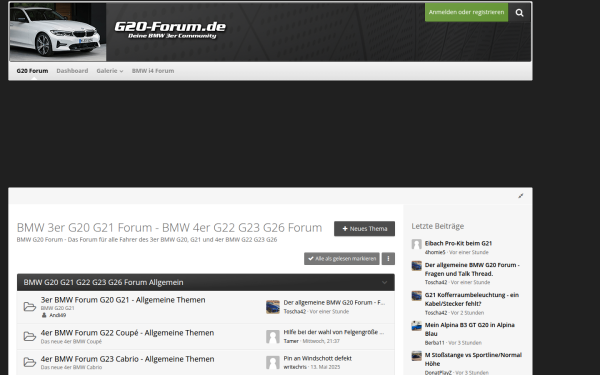Click the Letzte Beiträge sidebar heading
600x375 pixels.
point(438,226)
